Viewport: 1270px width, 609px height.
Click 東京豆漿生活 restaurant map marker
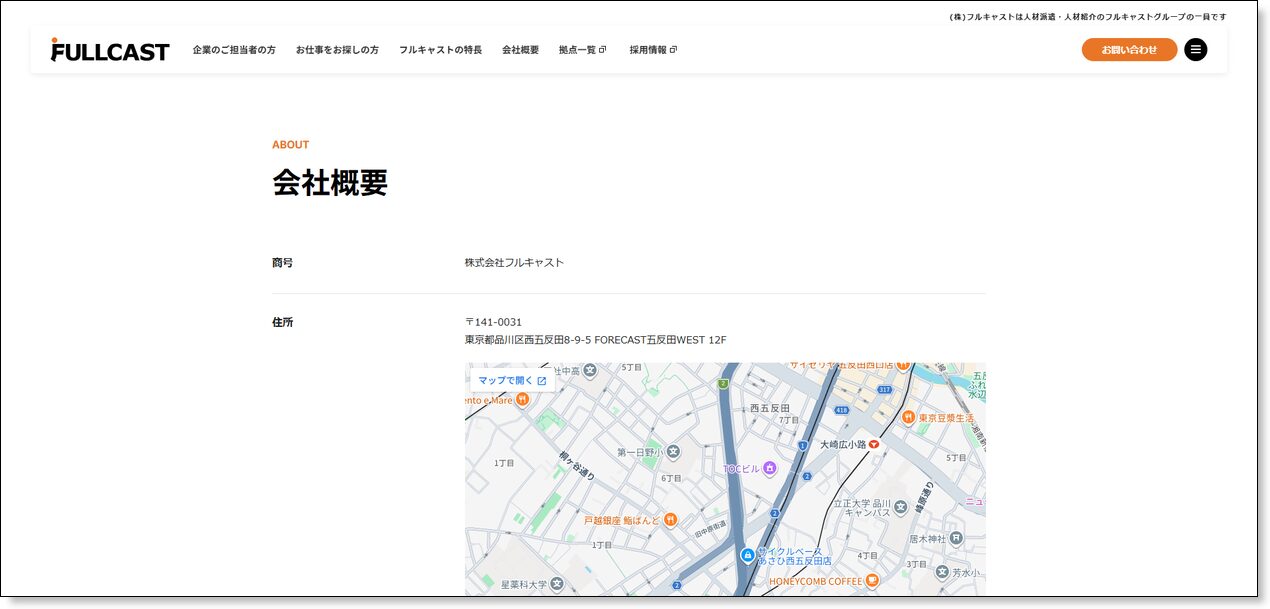(x=908, y=417)
